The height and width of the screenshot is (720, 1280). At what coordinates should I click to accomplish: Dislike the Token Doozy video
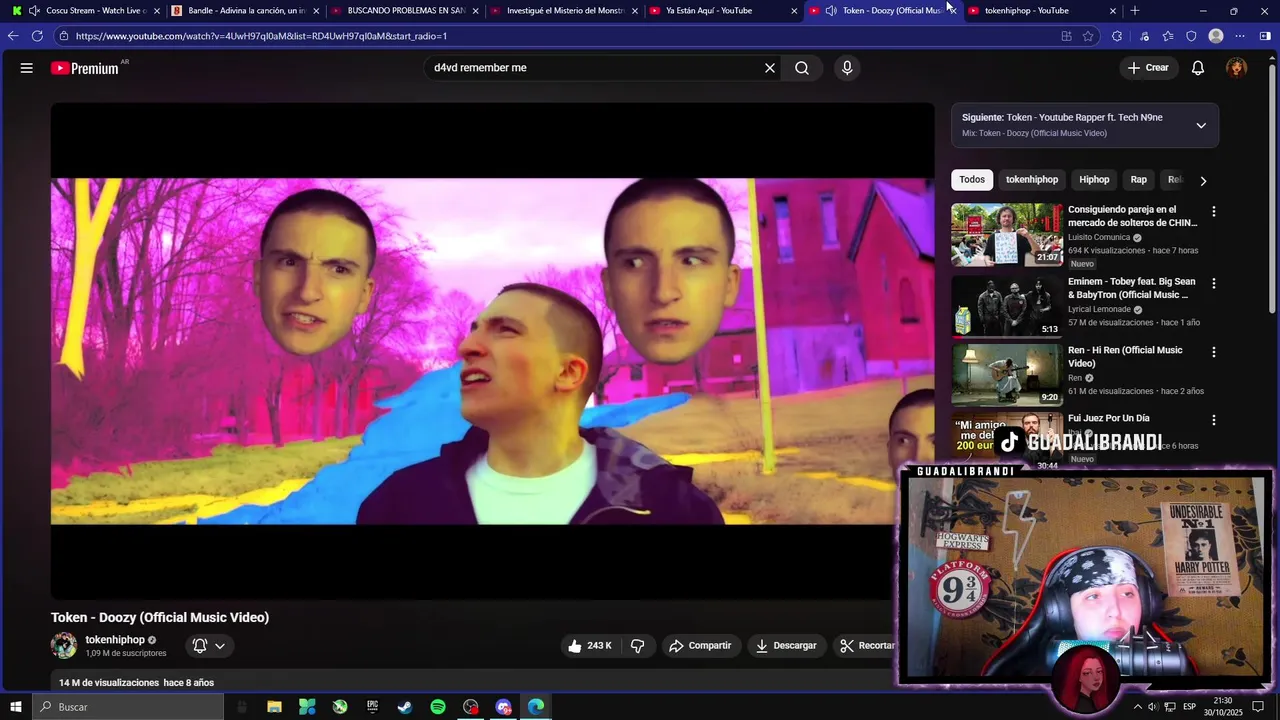[x=637, y=646]
